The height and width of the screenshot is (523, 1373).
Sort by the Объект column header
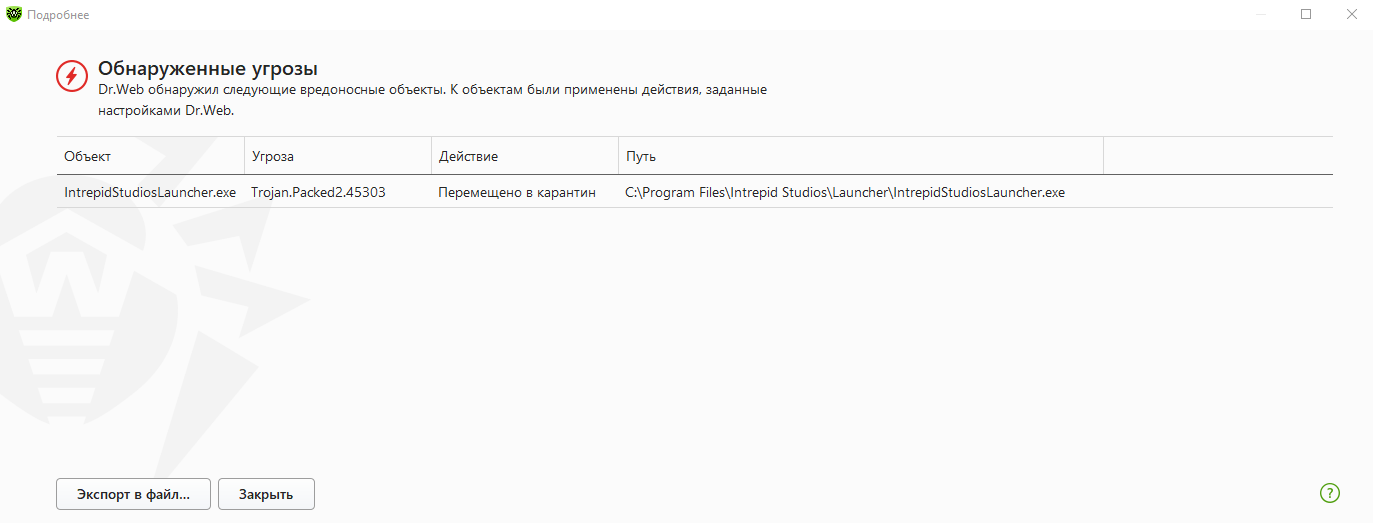click(x=150, y=156)
